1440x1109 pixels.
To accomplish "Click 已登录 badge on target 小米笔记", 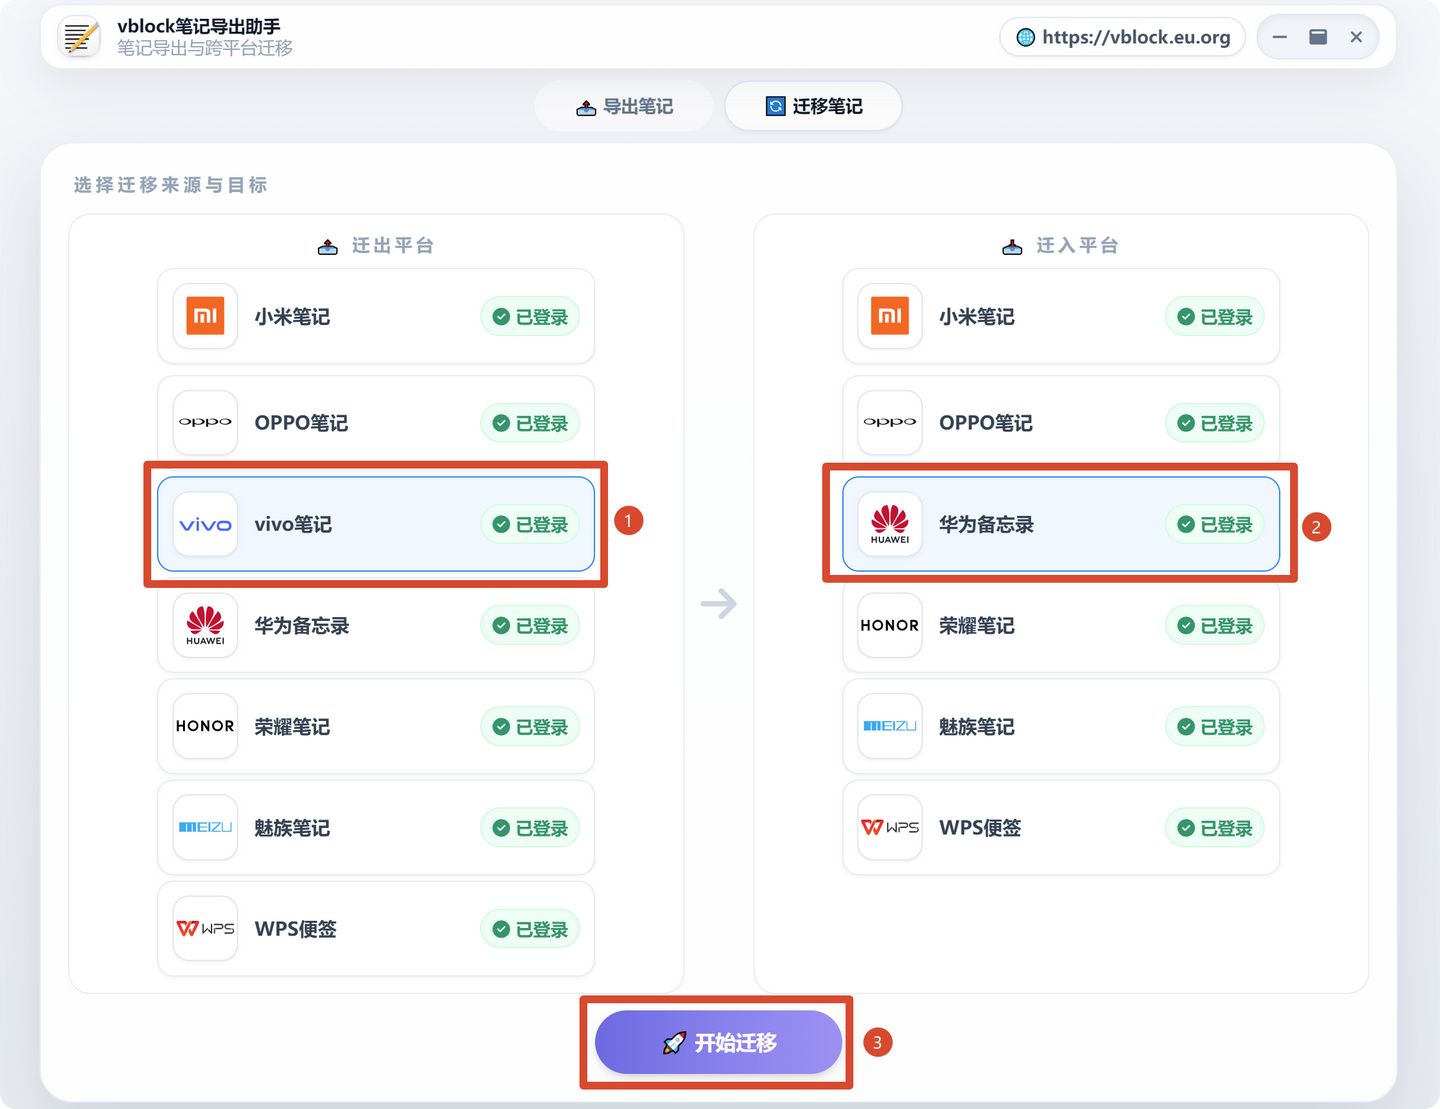I will (1215, 317).
